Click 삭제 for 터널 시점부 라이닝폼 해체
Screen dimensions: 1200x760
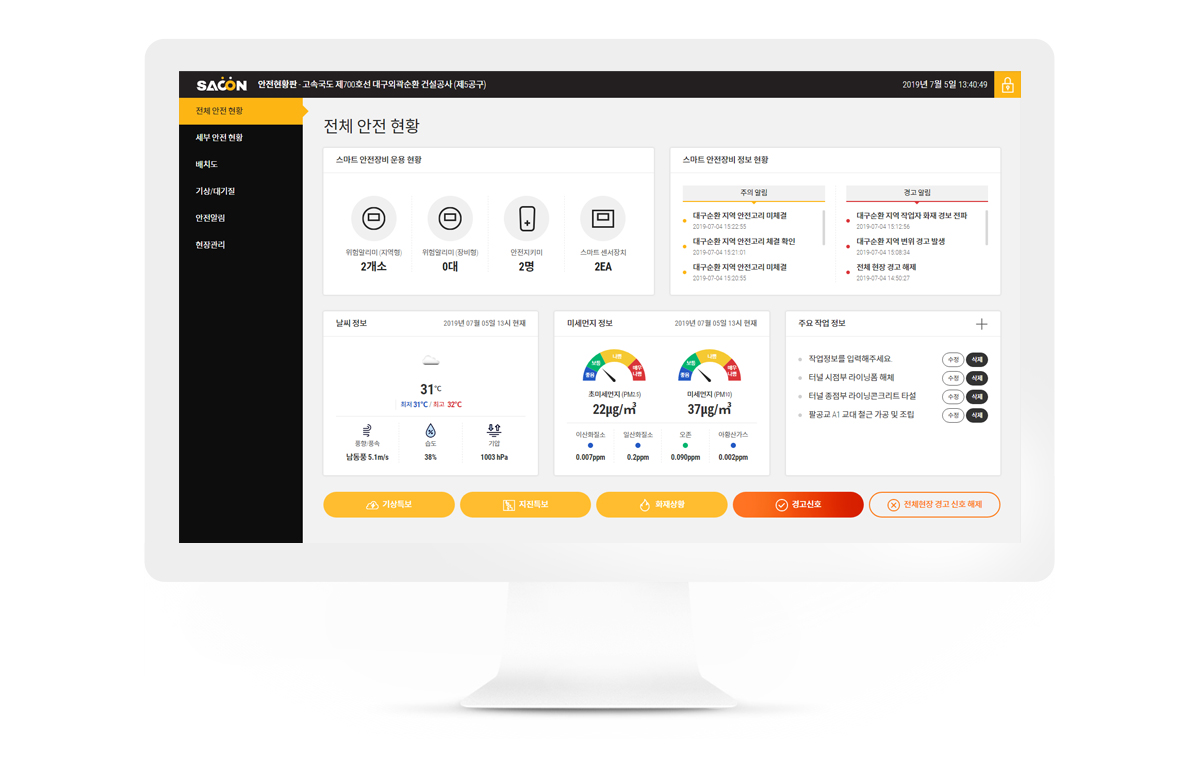click(977, 378)
